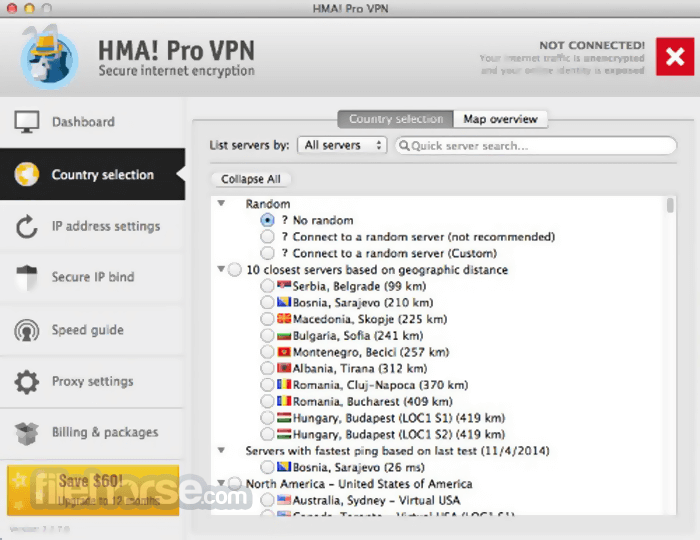
Task: Click the Romania, Cluj-Napoca (370 km) text
Action: [x=380, y=385]
